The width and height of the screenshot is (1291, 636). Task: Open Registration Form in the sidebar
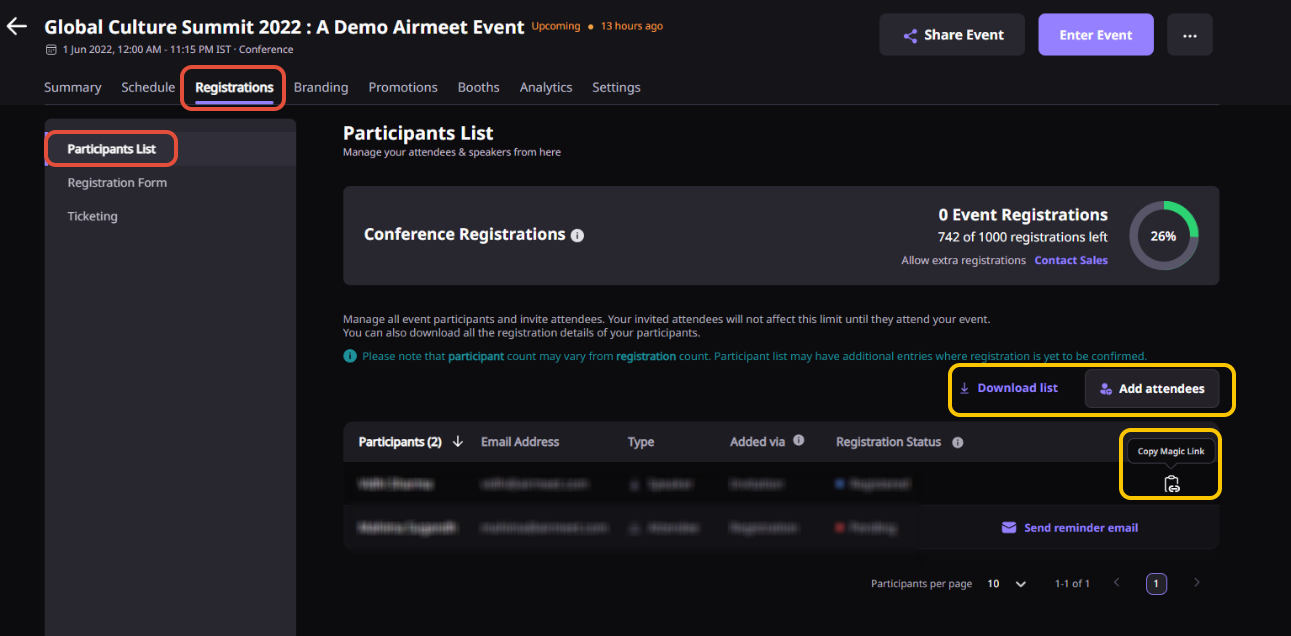117,183
